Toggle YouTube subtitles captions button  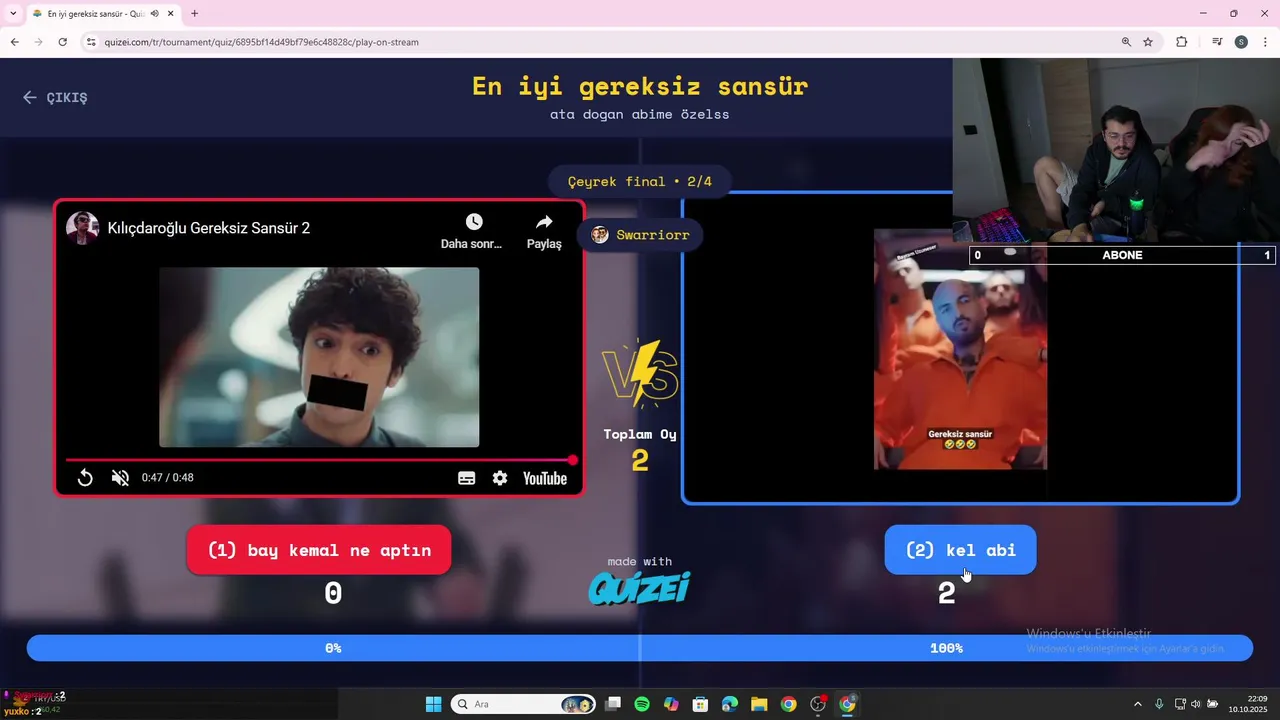click(x=466, y=478)
